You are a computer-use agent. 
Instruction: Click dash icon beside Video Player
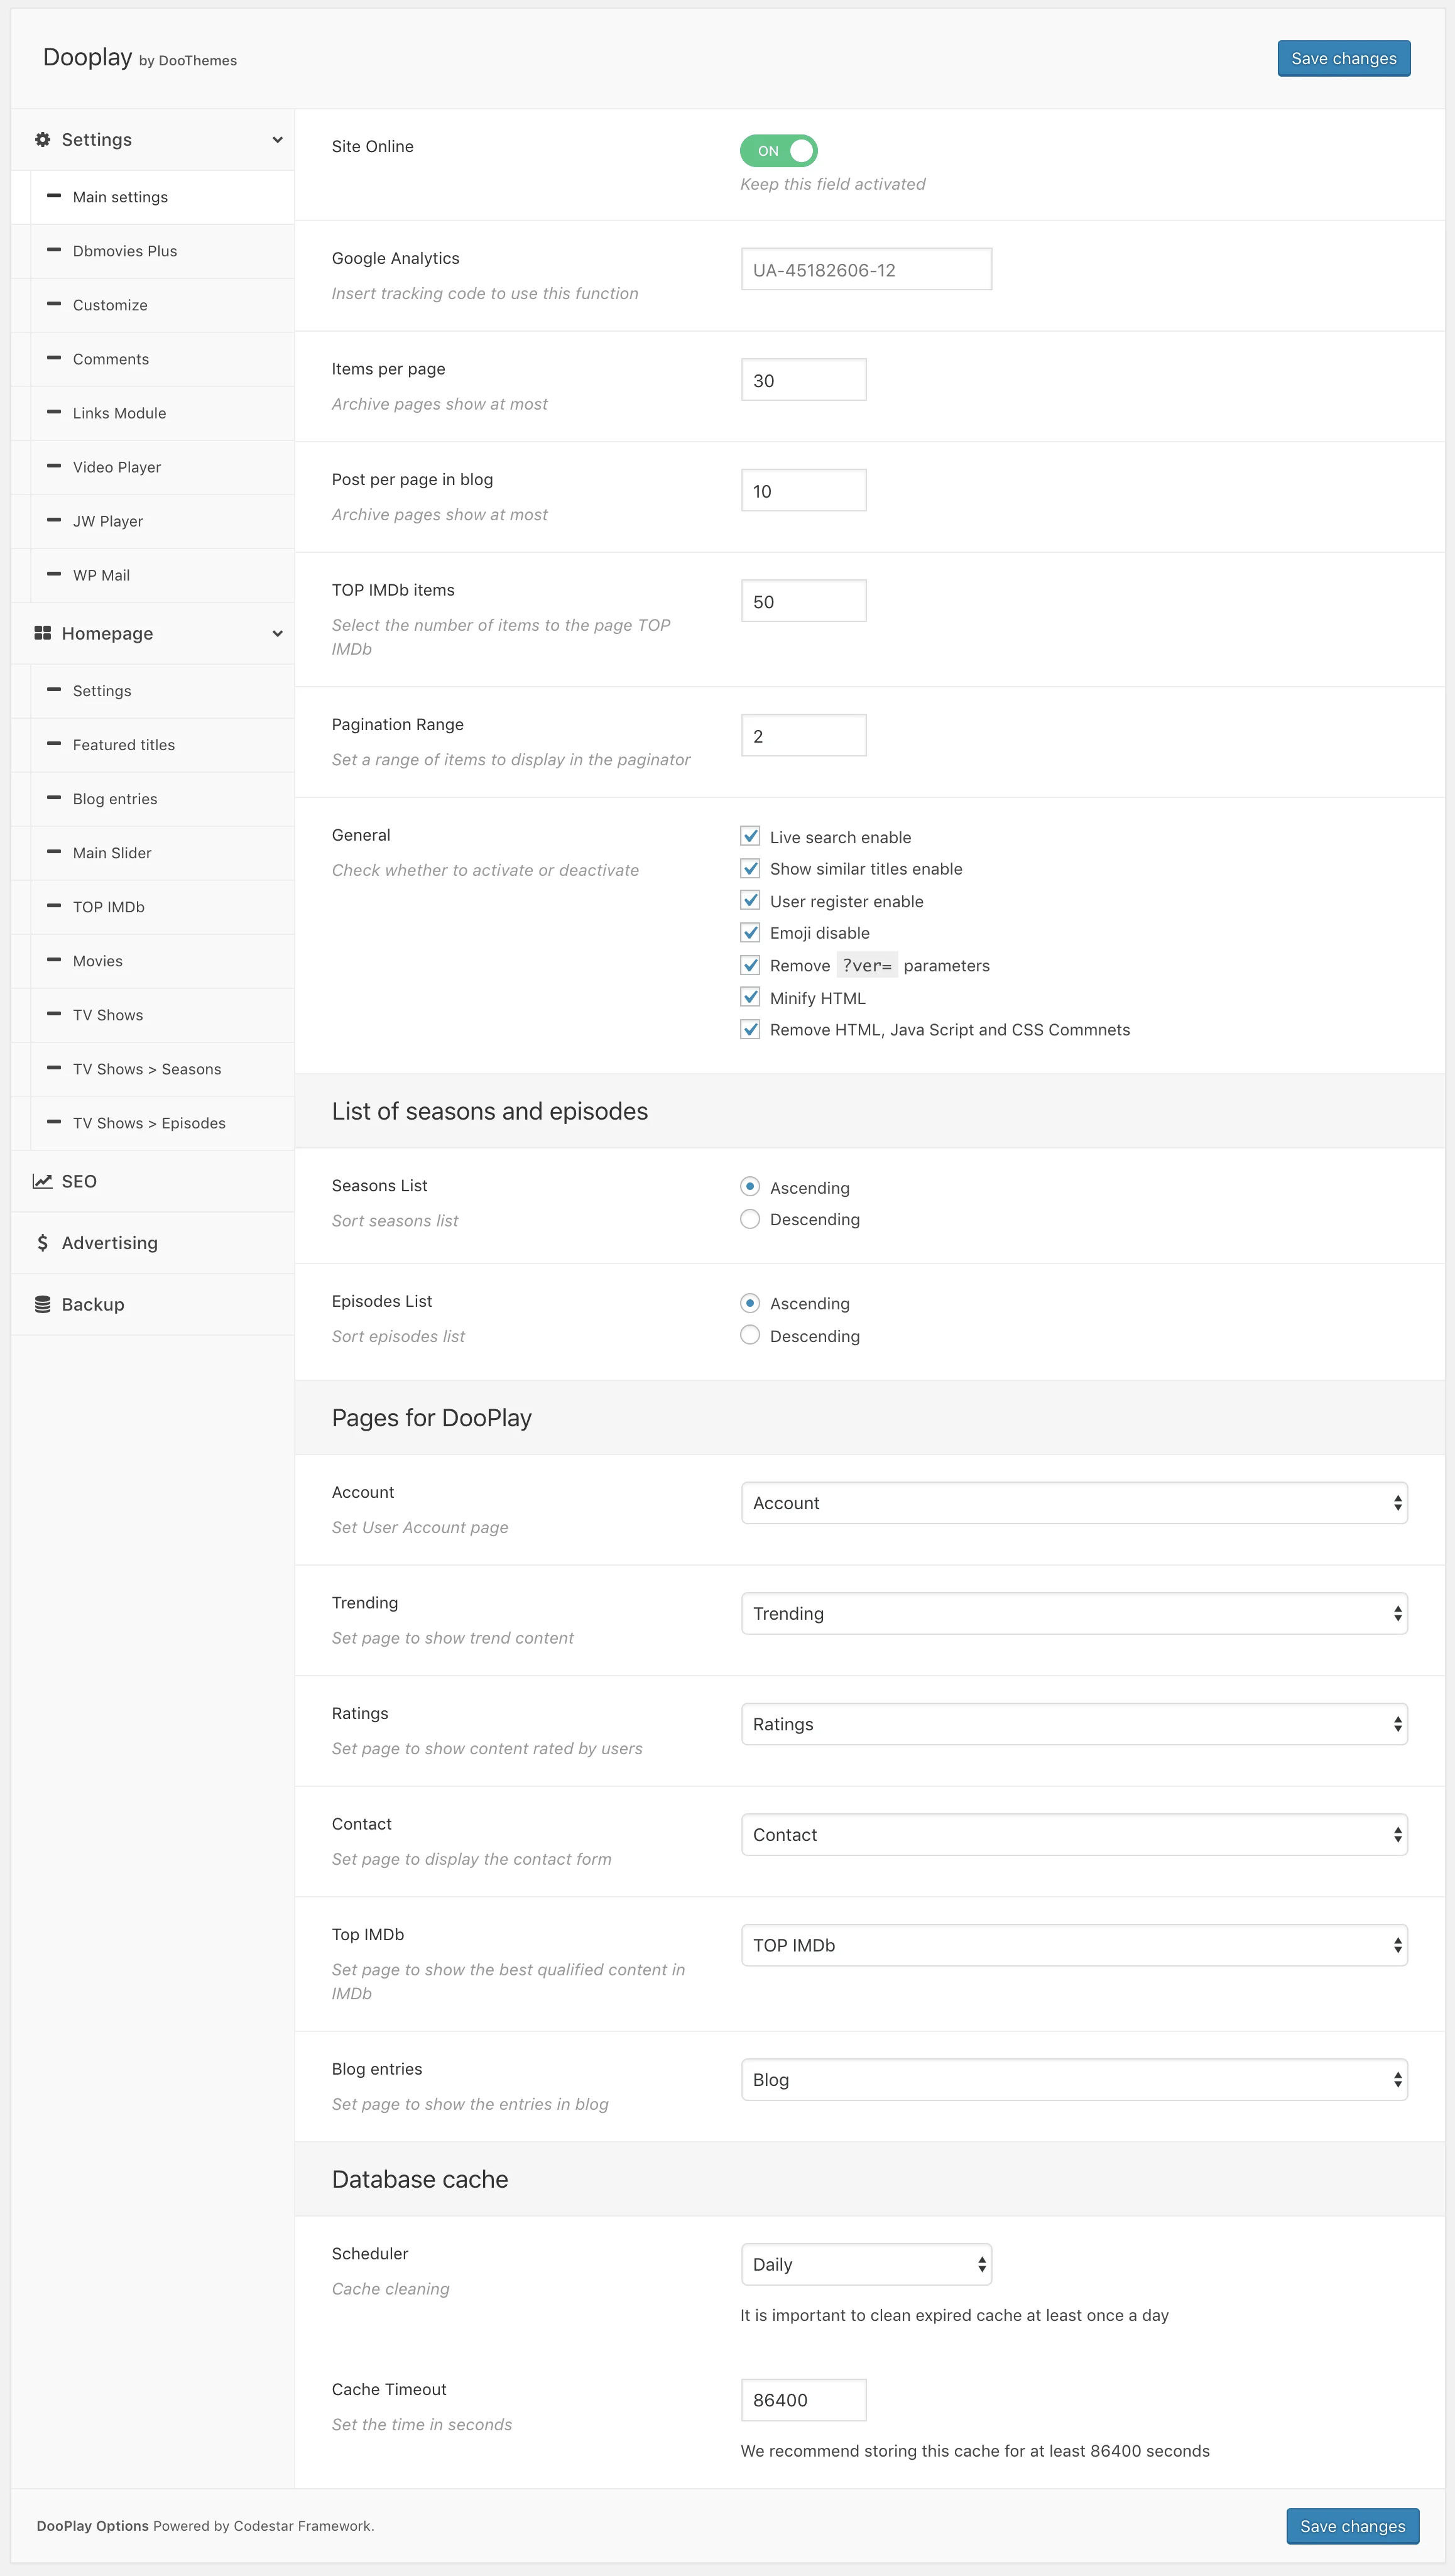click(54, 466)
